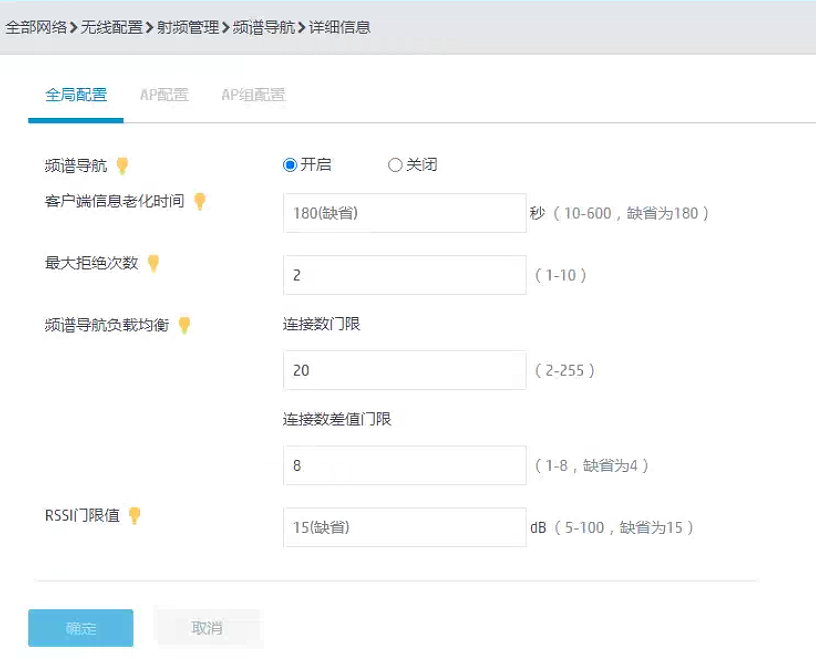Go to 全部网络 in the breadcrumb
The height and width of the screenshot is (669, 816).
36,28
